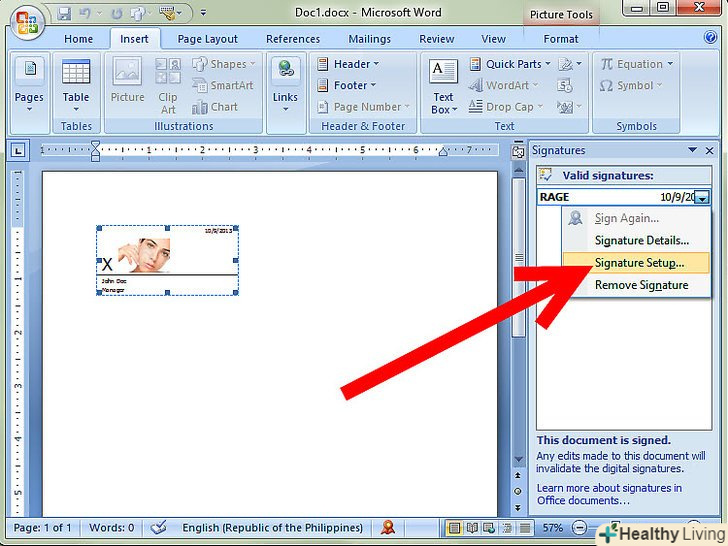
Task: Expand the Equation dropdown
Action: (670, 64)
